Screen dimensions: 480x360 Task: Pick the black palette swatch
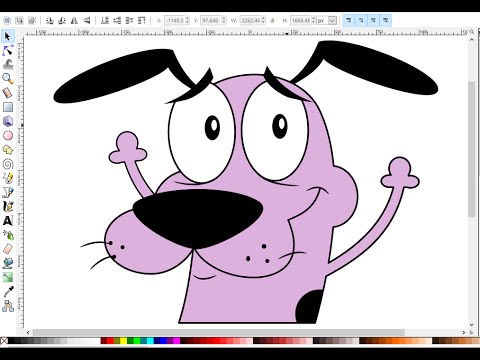click(x=11, y=341)
